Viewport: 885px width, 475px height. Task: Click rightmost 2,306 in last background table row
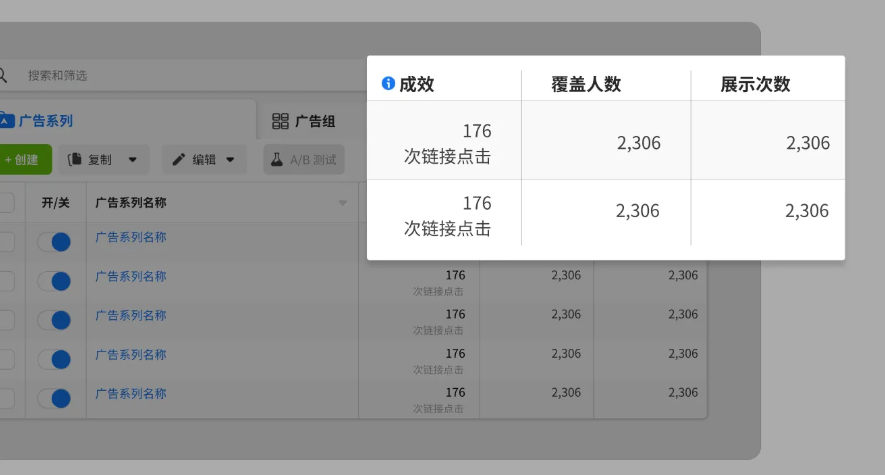(x=683, y=393)
